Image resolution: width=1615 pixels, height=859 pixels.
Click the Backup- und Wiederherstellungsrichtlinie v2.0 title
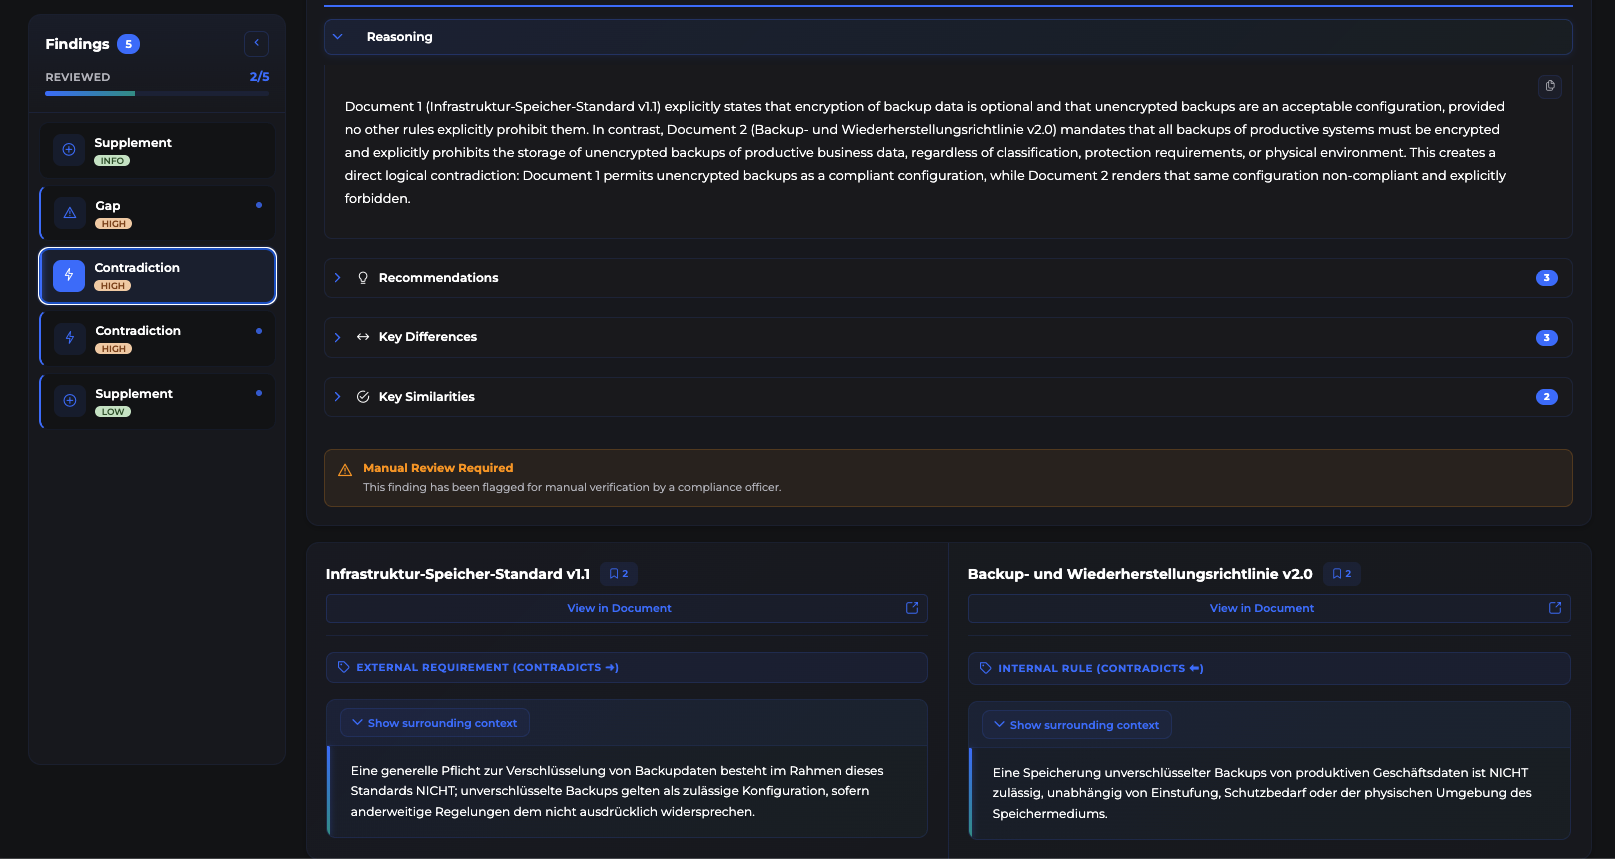1140,574
